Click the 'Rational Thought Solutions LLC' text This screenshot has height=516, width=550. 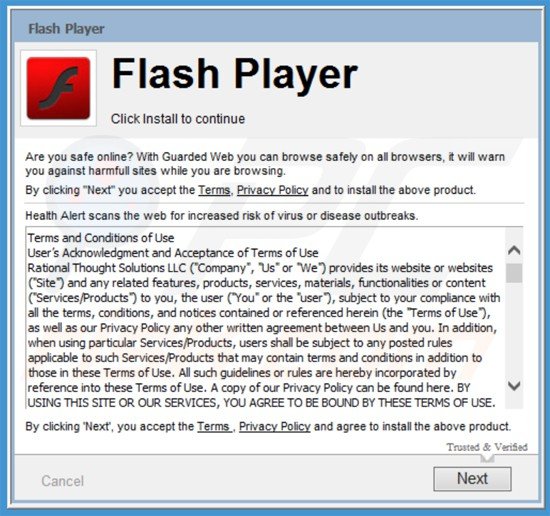pos(107,268)
